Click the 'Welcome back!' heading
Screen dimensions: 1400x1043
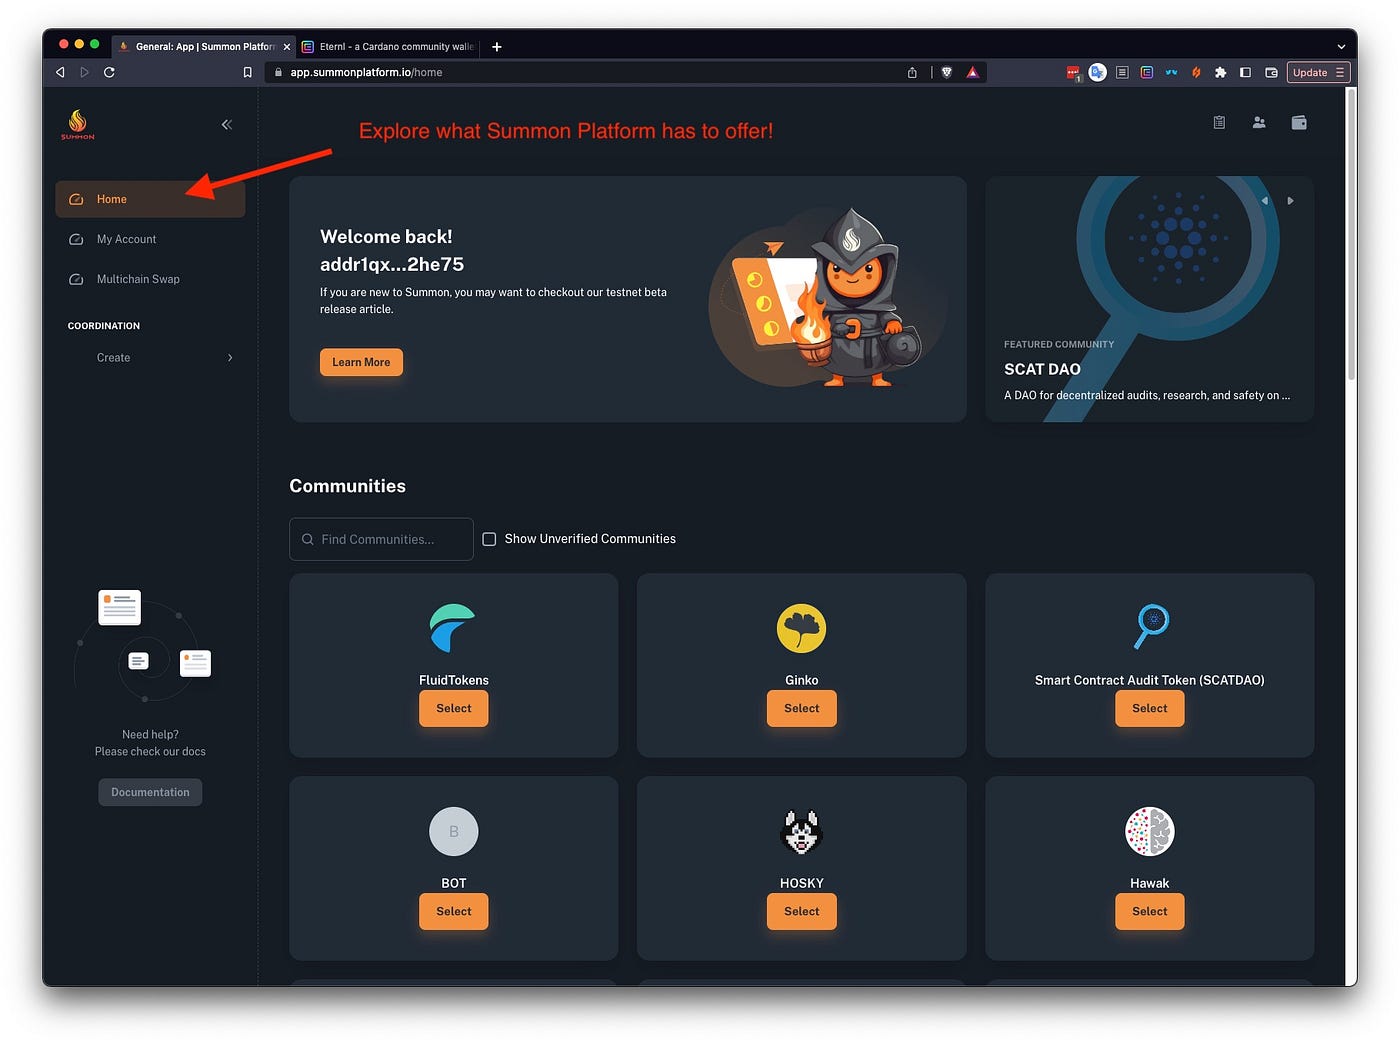386,236
